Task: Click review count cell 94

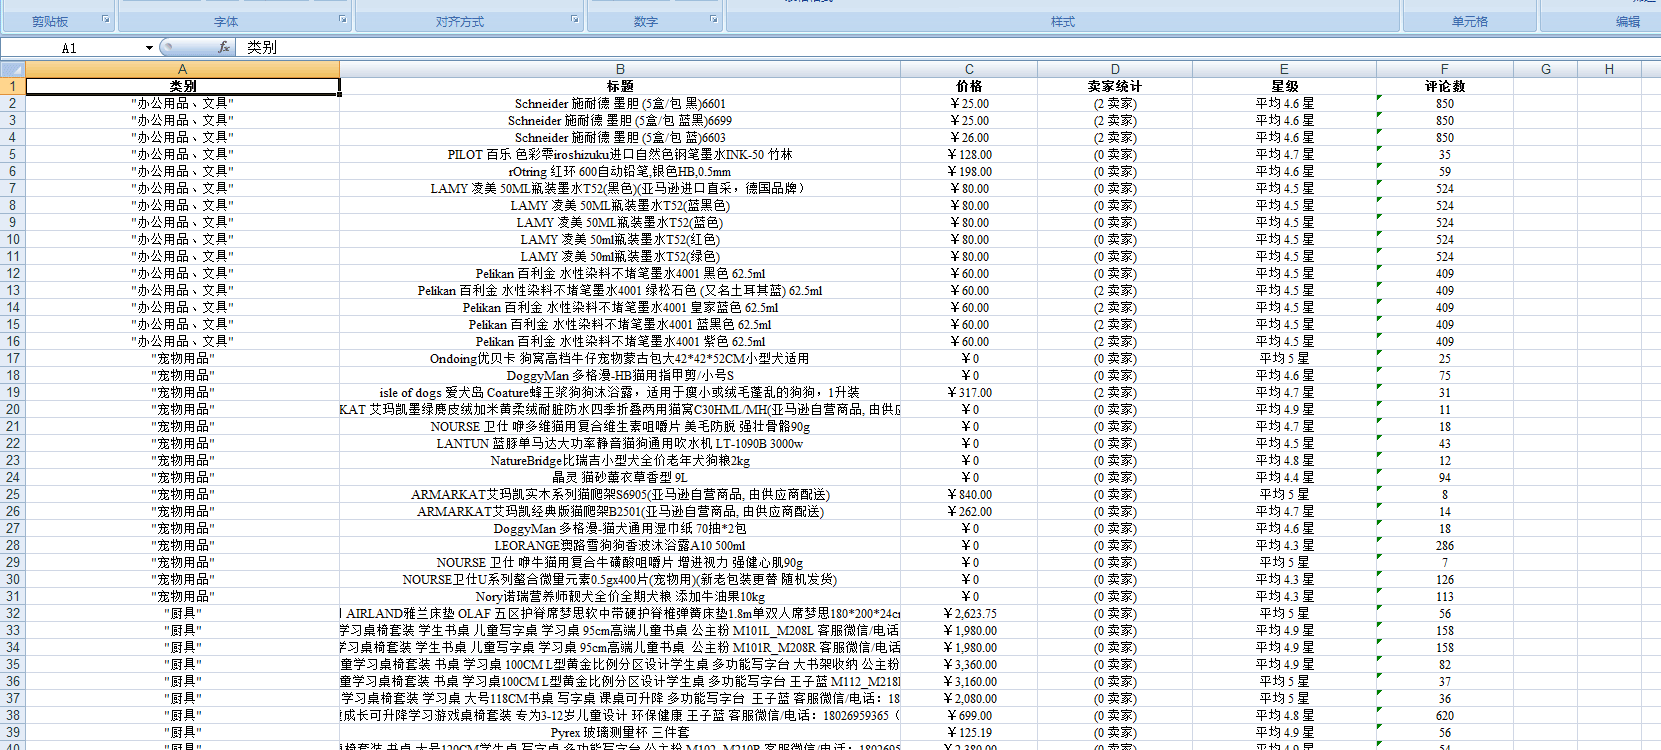Action: (x=1445, y=477)
